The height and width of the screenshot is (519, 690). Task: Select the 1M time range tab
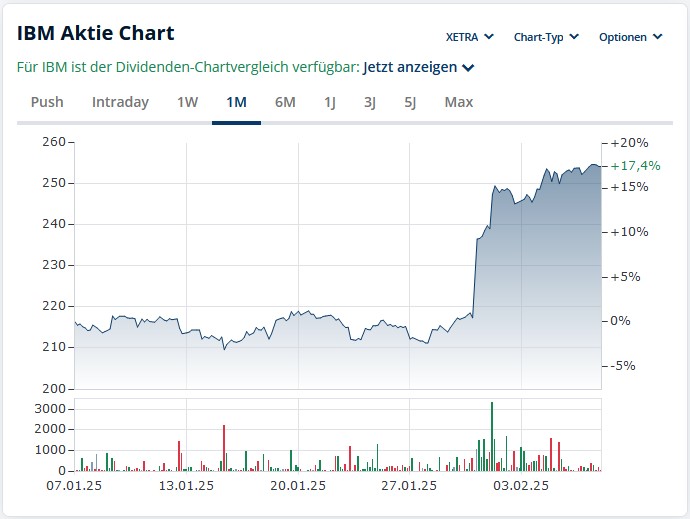pyautogui.click(x=236, y=102)
